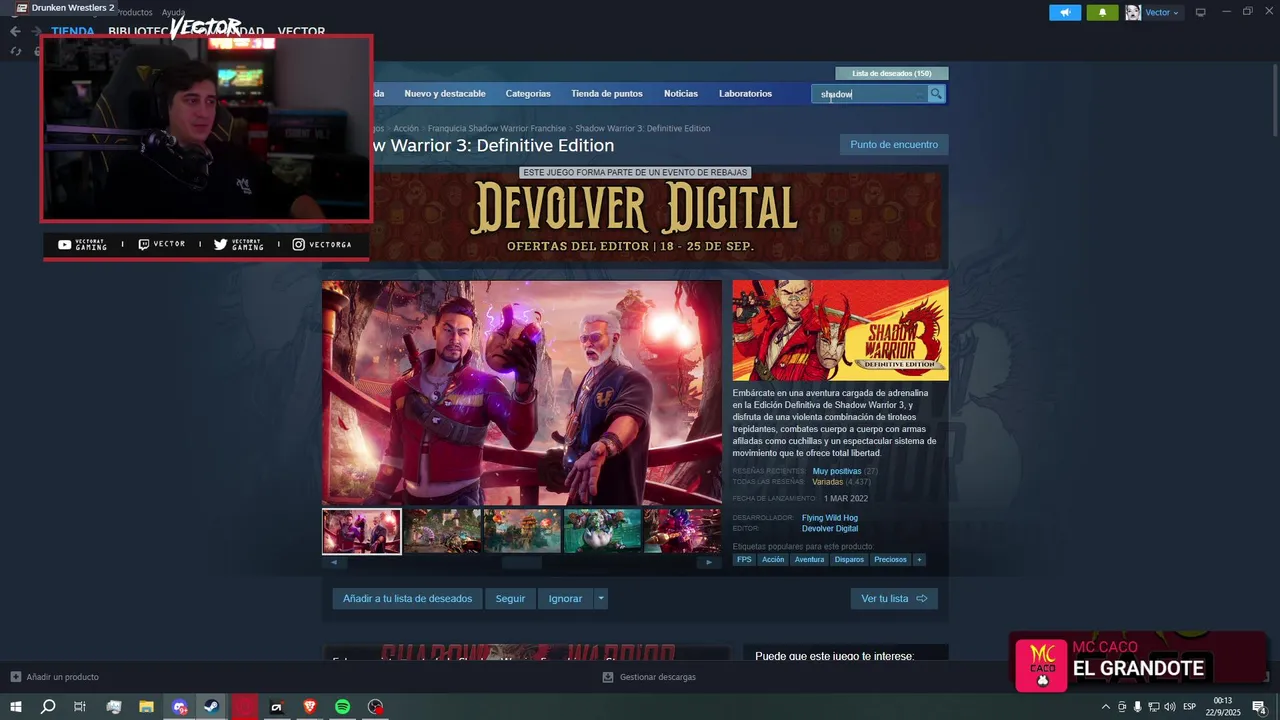The height and width of the screenshot is (720, 1280).
Task: Go back with the Steam back arrow
Action: point(15,31)
